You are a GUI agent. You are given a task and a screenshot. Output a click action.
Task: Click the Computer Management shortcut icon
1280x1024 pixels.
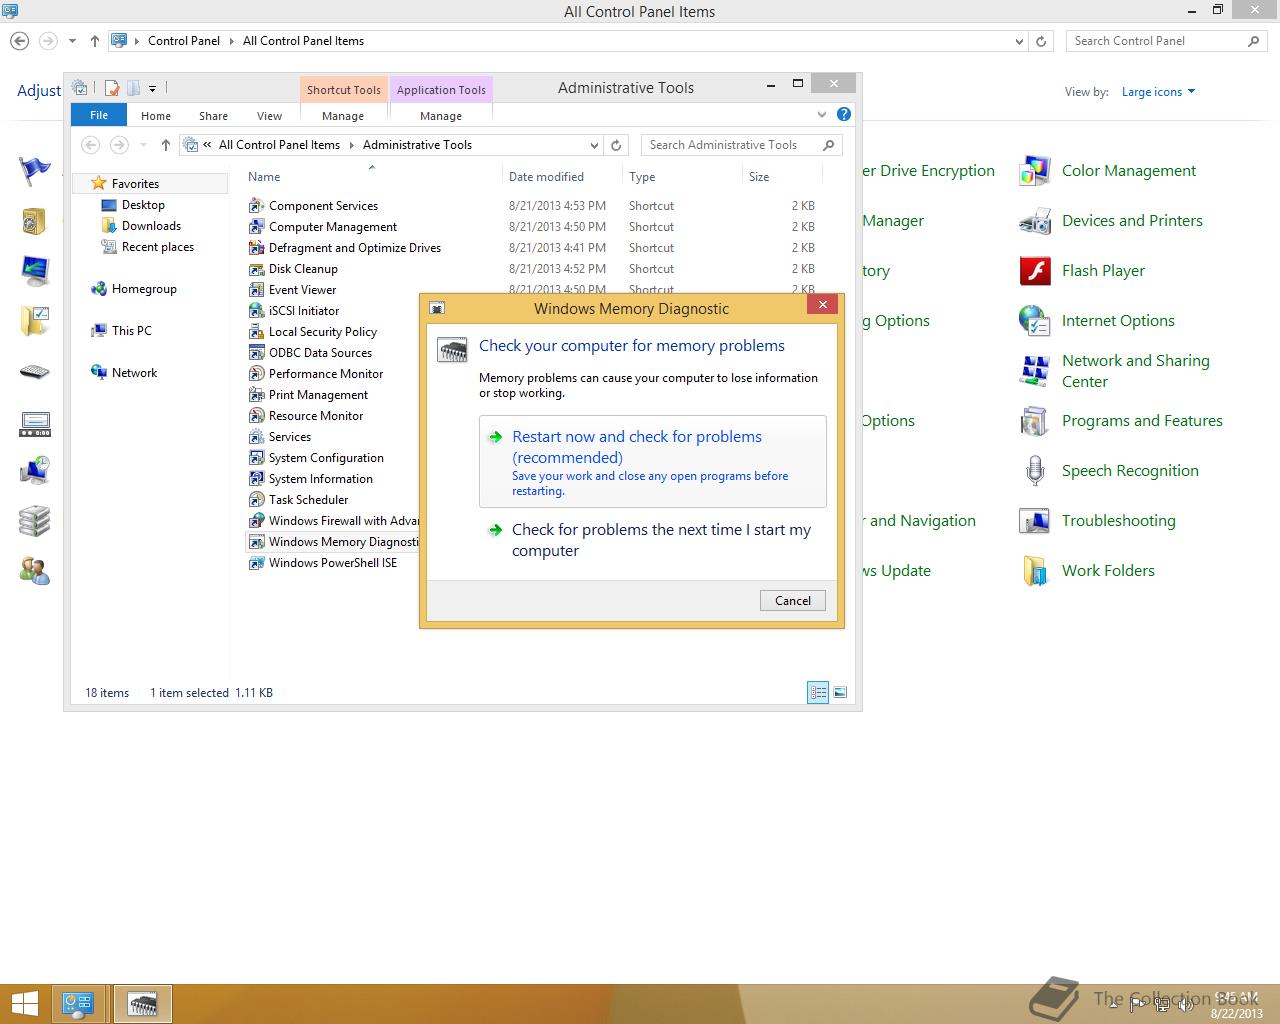tap(256, 227)
